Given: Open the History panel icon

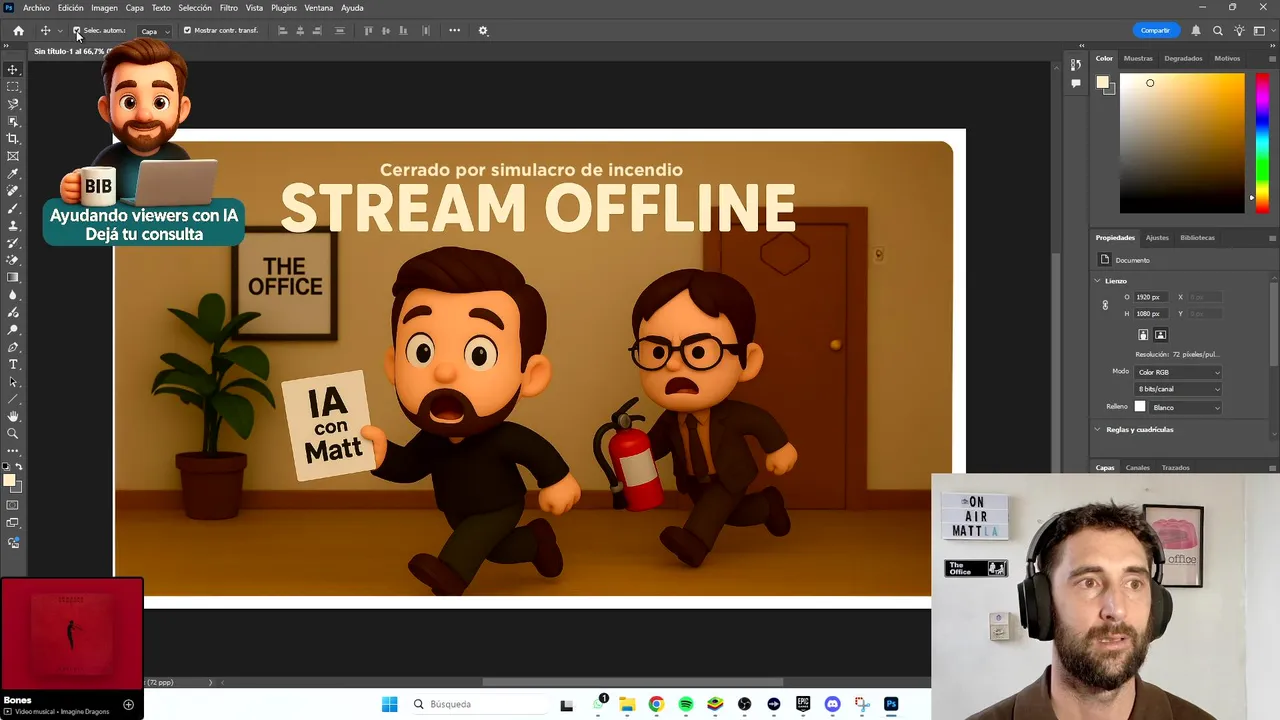Looking at the screenshot, I should click(x=1076, y=65).
